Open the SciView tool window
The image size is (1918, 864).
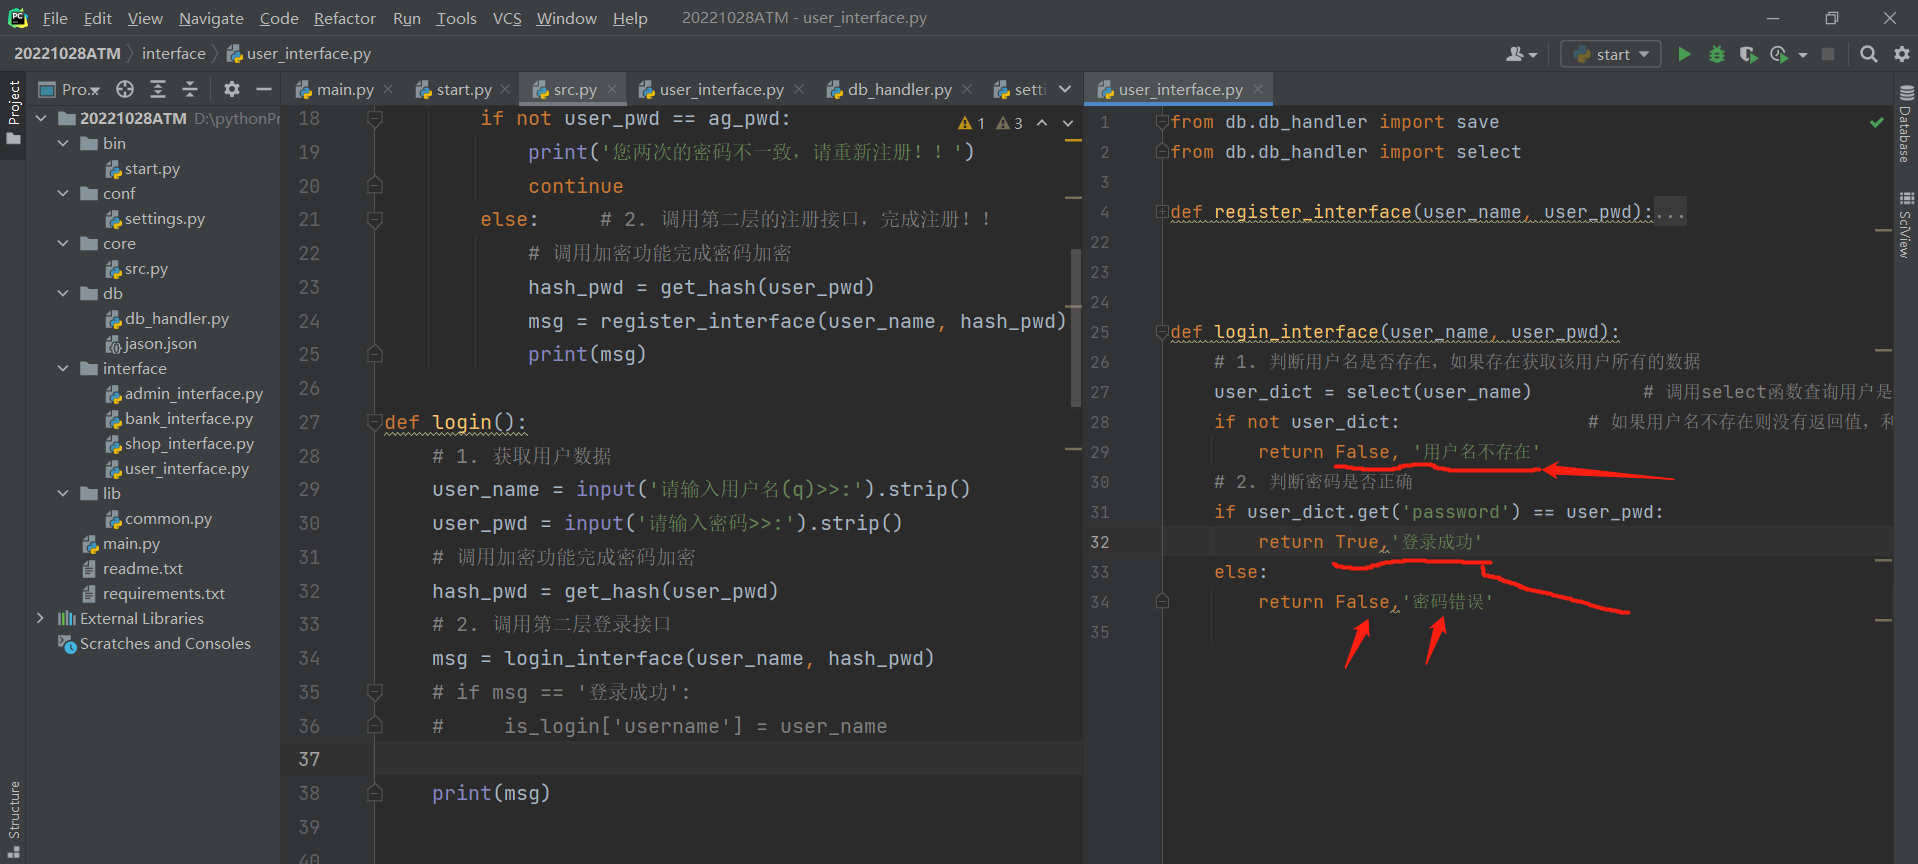(1905, 224)
